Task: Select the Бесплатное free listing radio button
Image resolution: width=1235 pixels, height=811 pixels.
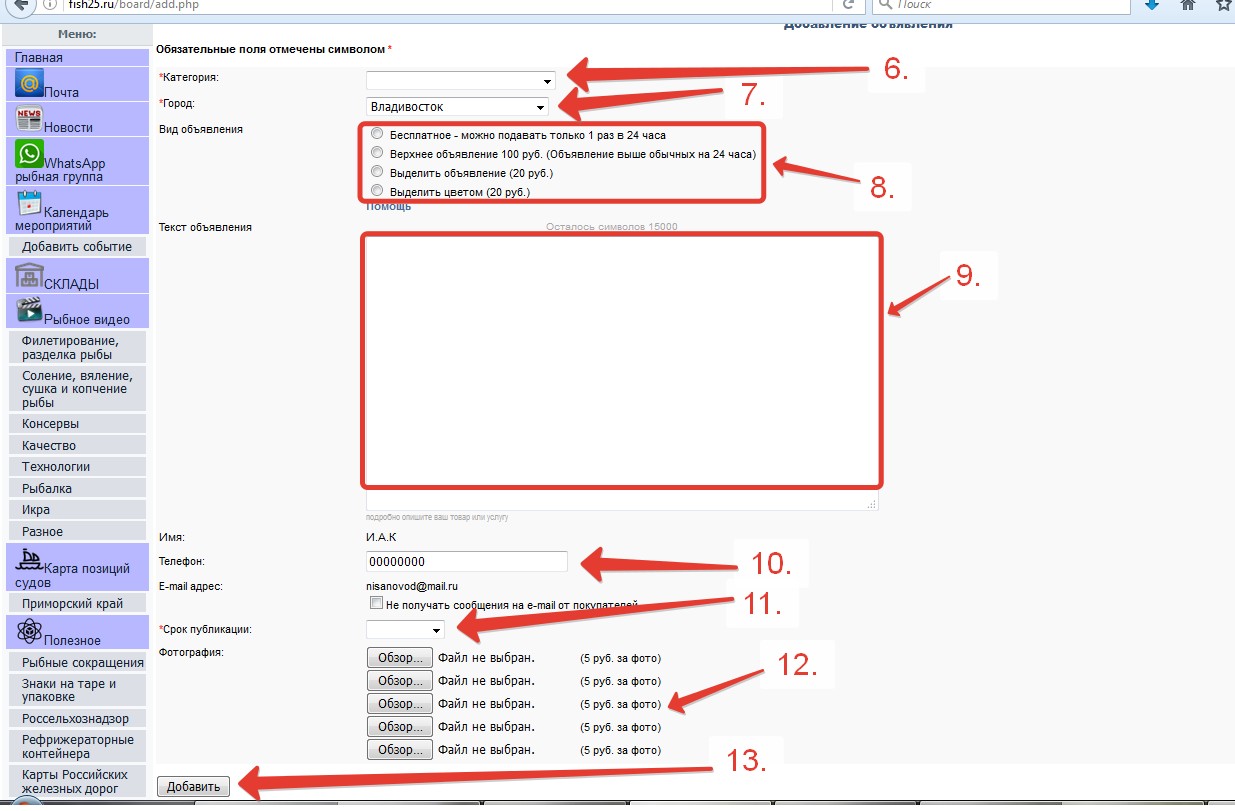Action: (x=376, y=133)
